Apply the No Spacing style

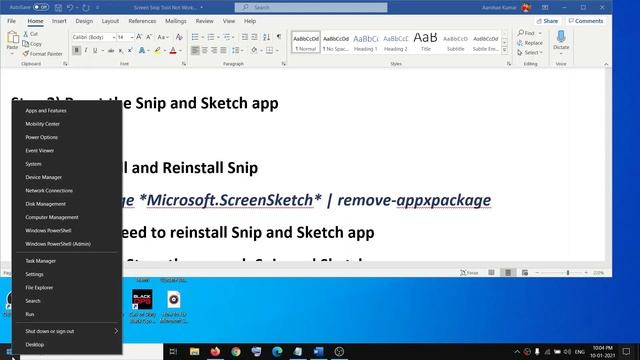tap(336, 42)
